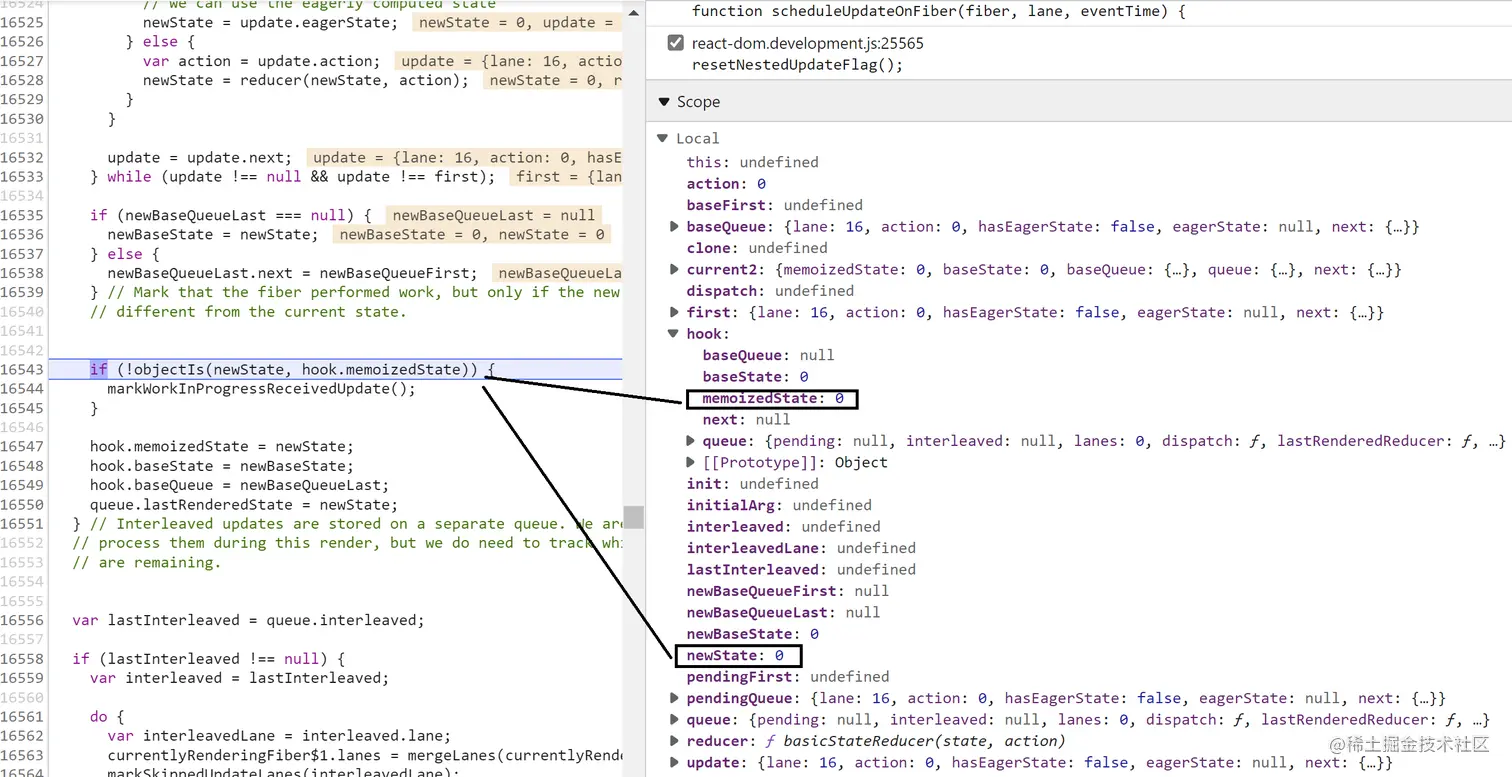
Task: Collapse the Scope section
Action: click(x=663, y=101)
